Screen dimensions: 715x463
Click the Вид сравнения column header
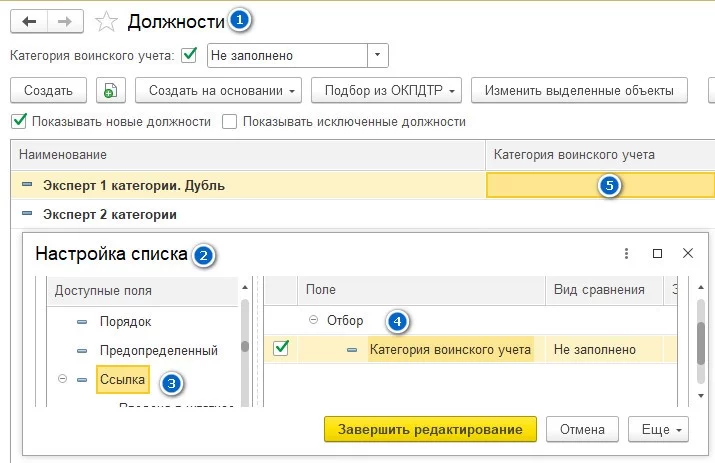pos(604,290)
